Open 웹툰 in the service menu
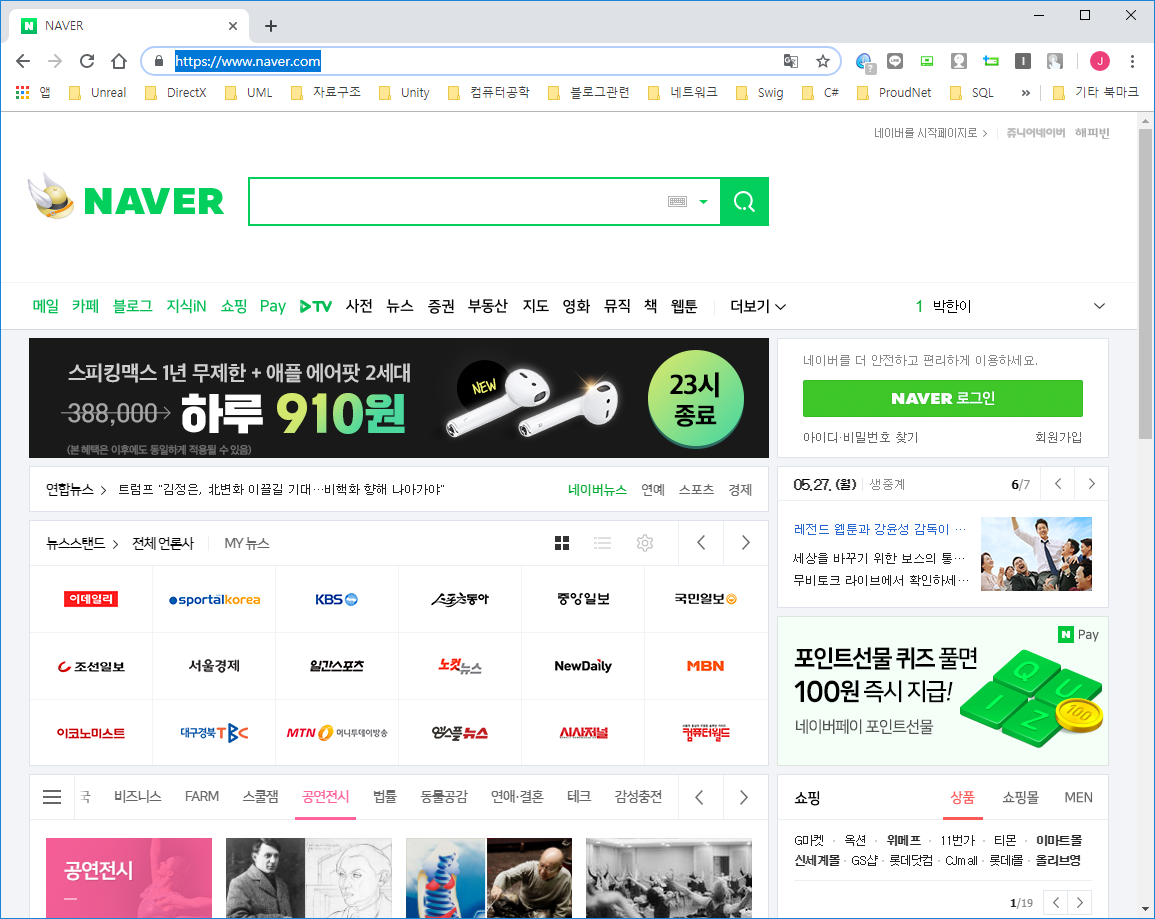The image size is (1155, 919). (x=684, y=306)
